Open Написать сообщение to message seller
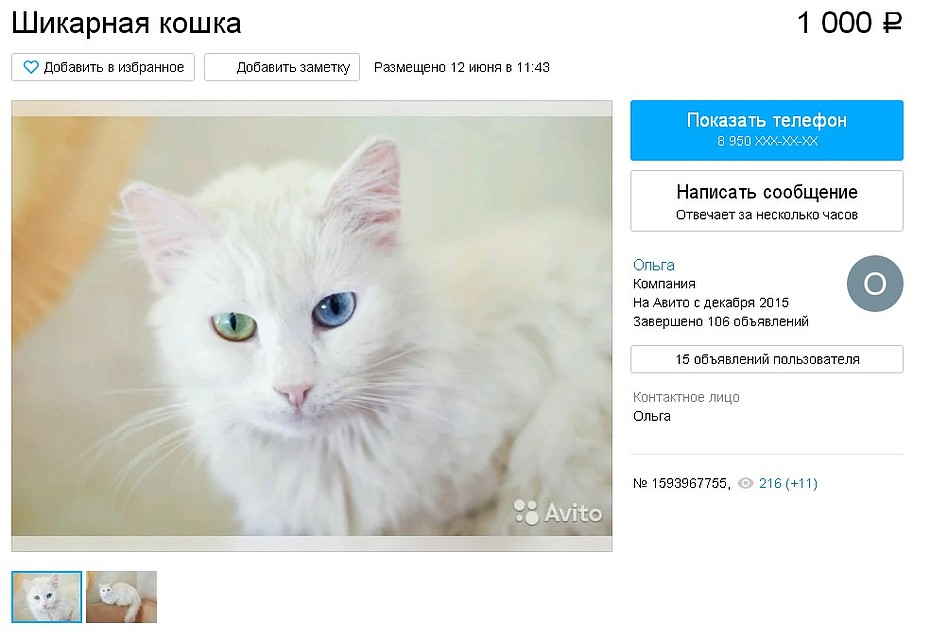931x640 pixels. pyautogui.click(x=767, y=201)
